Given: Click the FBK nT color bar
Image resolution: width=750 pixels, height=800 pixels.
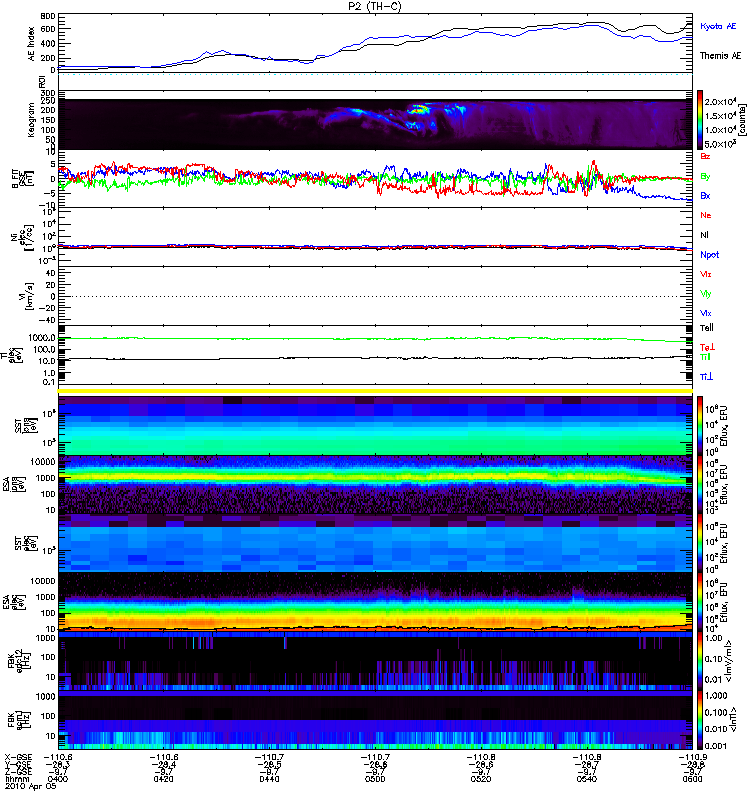Looking at the screenshot, I should tap(700, 719).
